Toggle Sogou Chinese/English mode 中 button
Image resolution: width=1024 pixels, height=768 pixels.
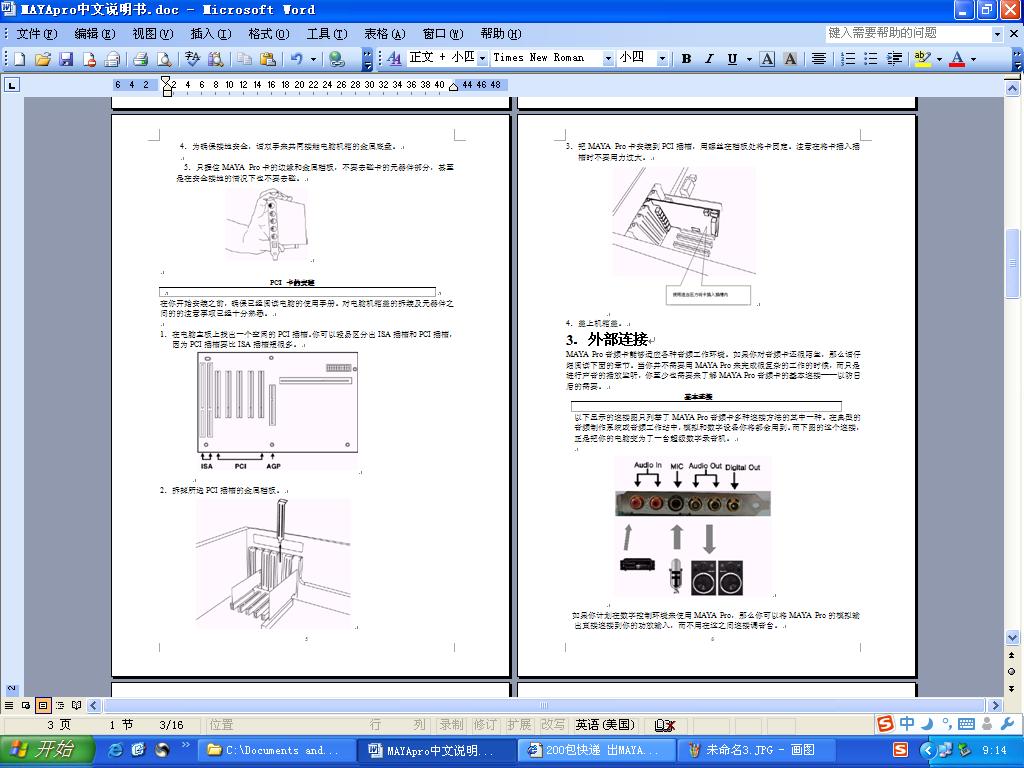click(x=907, y=724)
